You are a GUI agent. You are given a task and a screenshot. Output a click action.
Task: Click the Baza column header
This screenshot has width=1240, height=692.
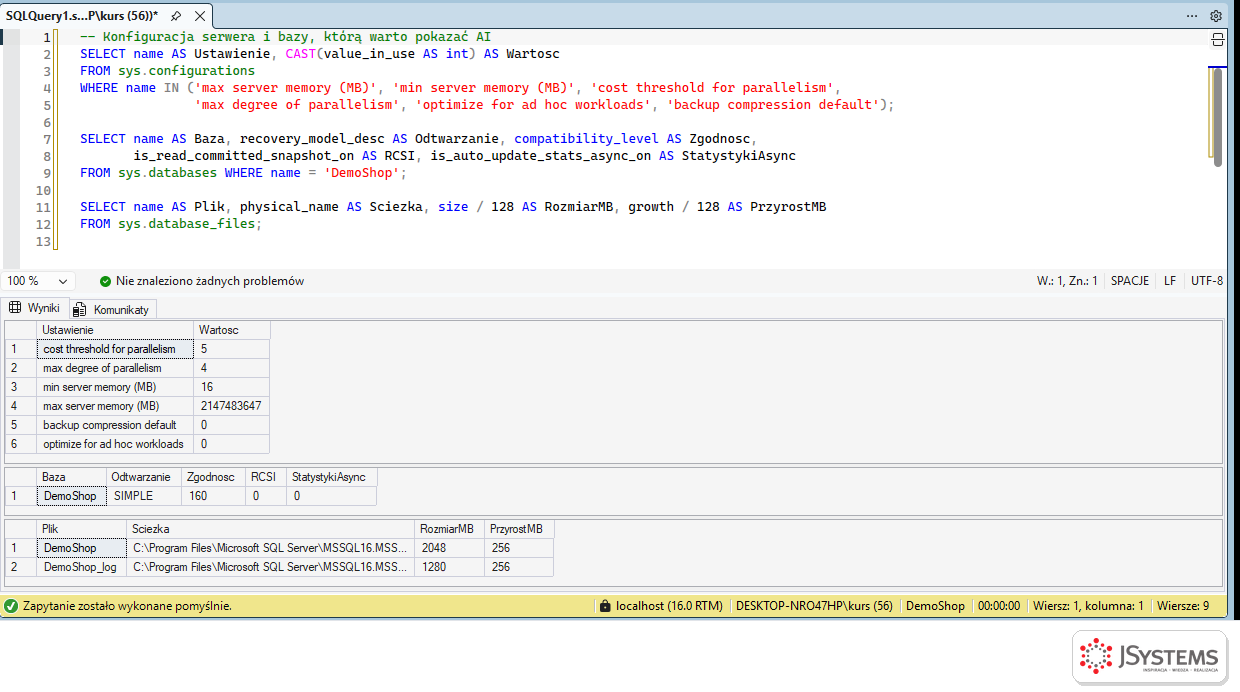72,477
